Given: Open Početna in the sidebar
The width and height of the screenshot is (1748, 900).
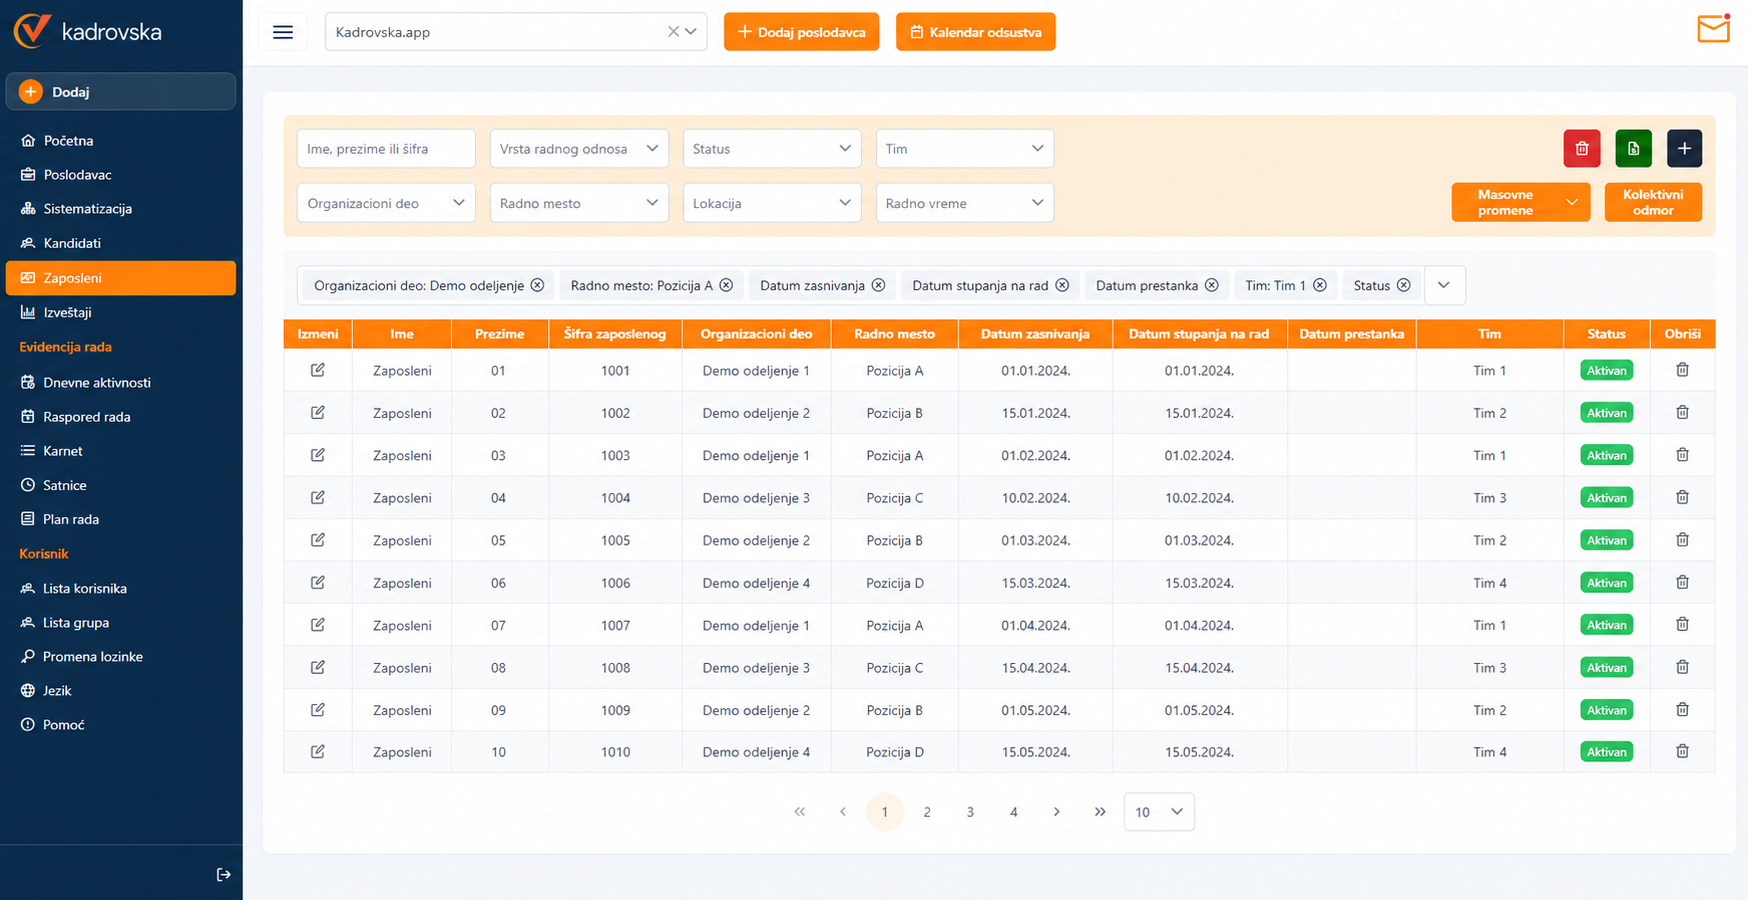Looking at the screenshot, I should (x=68, y=141).
